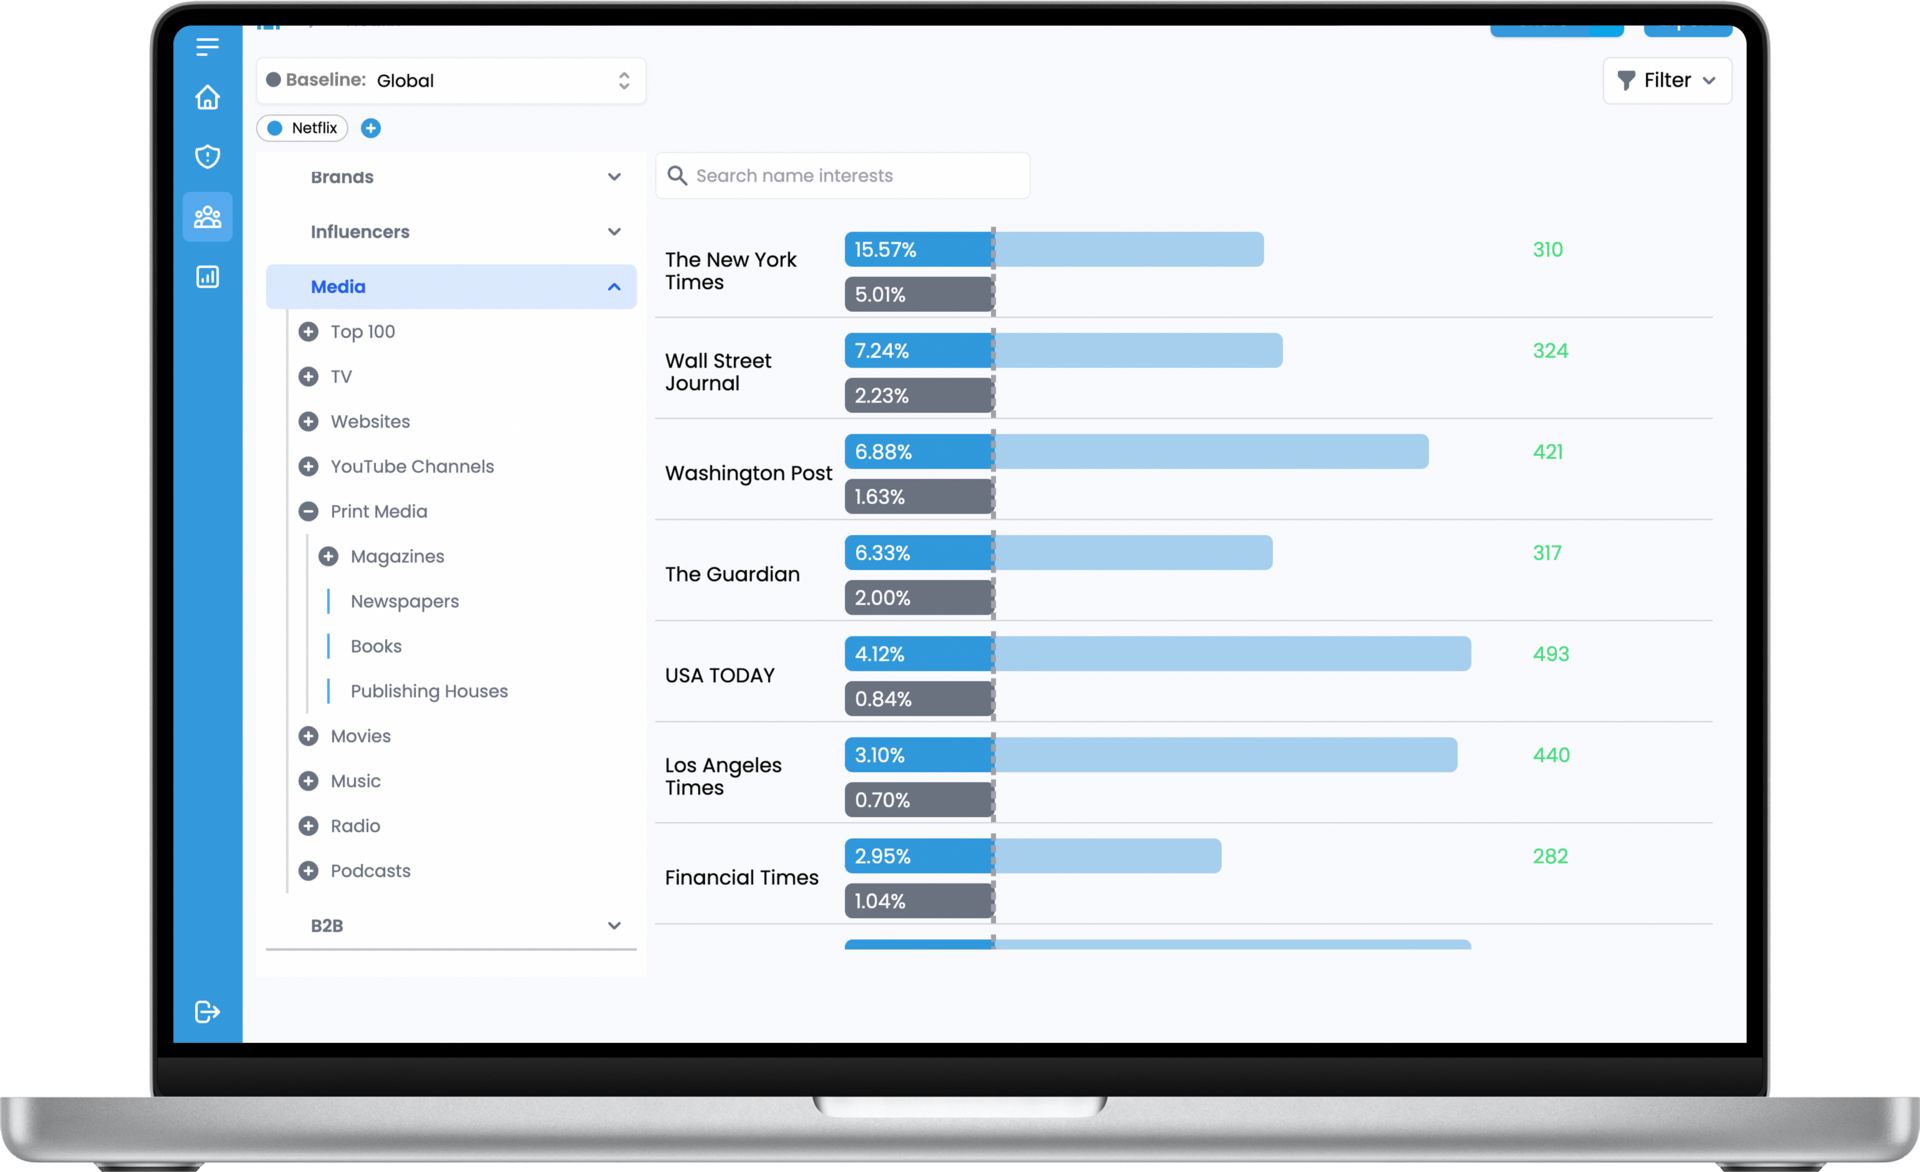Click Financial Times label
1920x1172 pixels.
pos(741,877)
